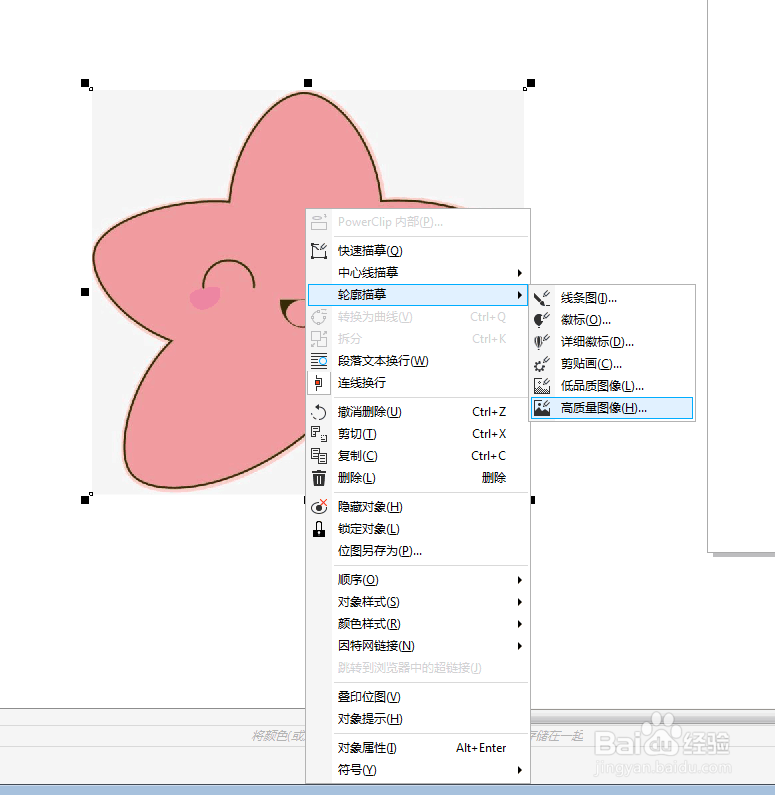775x795 pixels.
Task: Click the hide object eye icon
Action: pyautogui.click(x=319, y=507)
